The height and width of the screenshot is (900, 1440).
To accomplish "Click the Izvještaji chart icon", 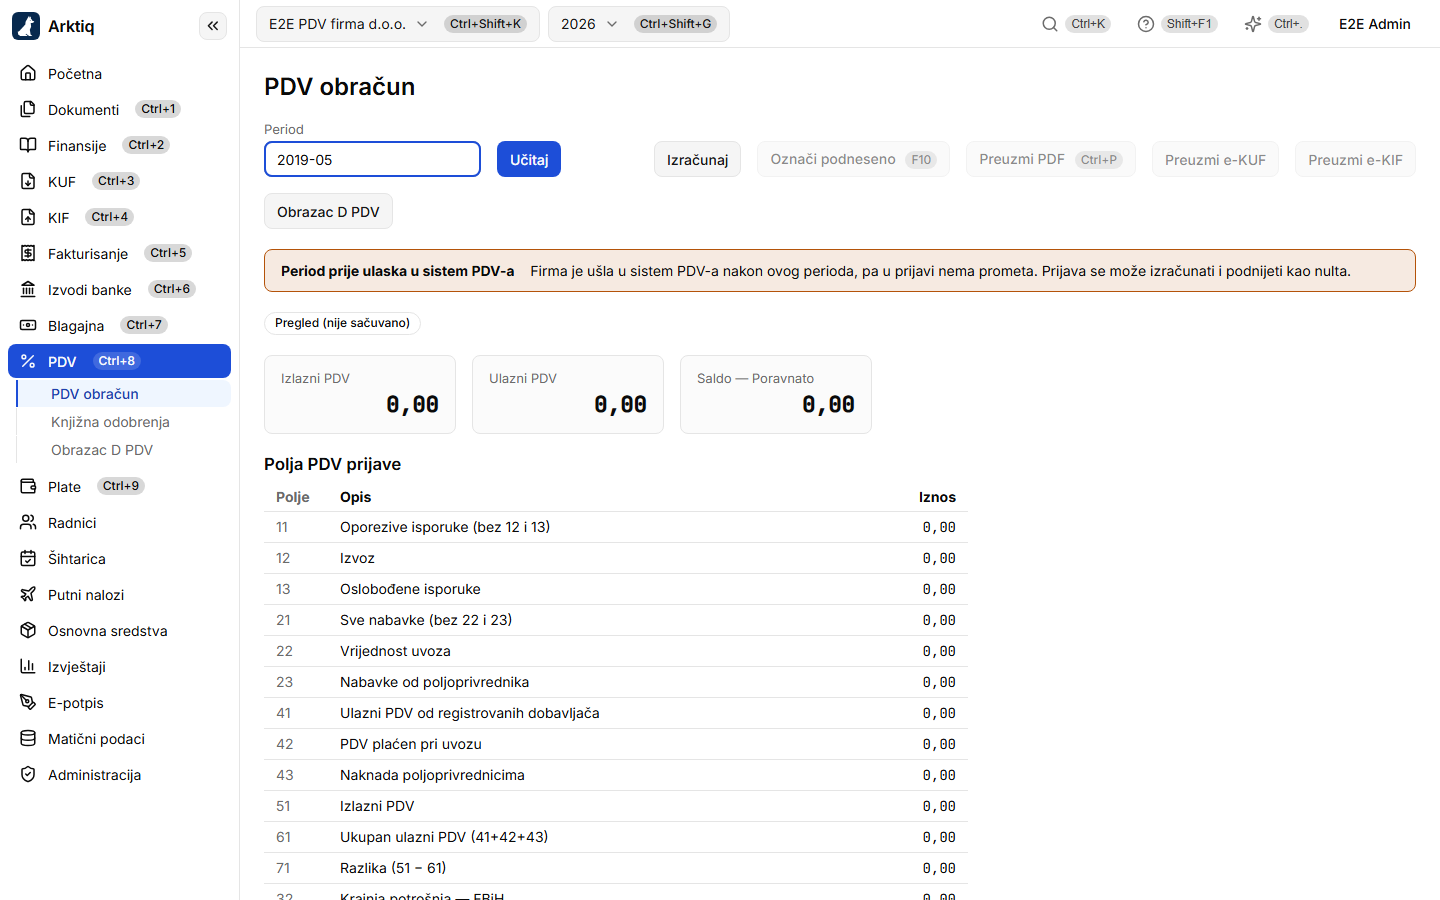I will (28, 666).
